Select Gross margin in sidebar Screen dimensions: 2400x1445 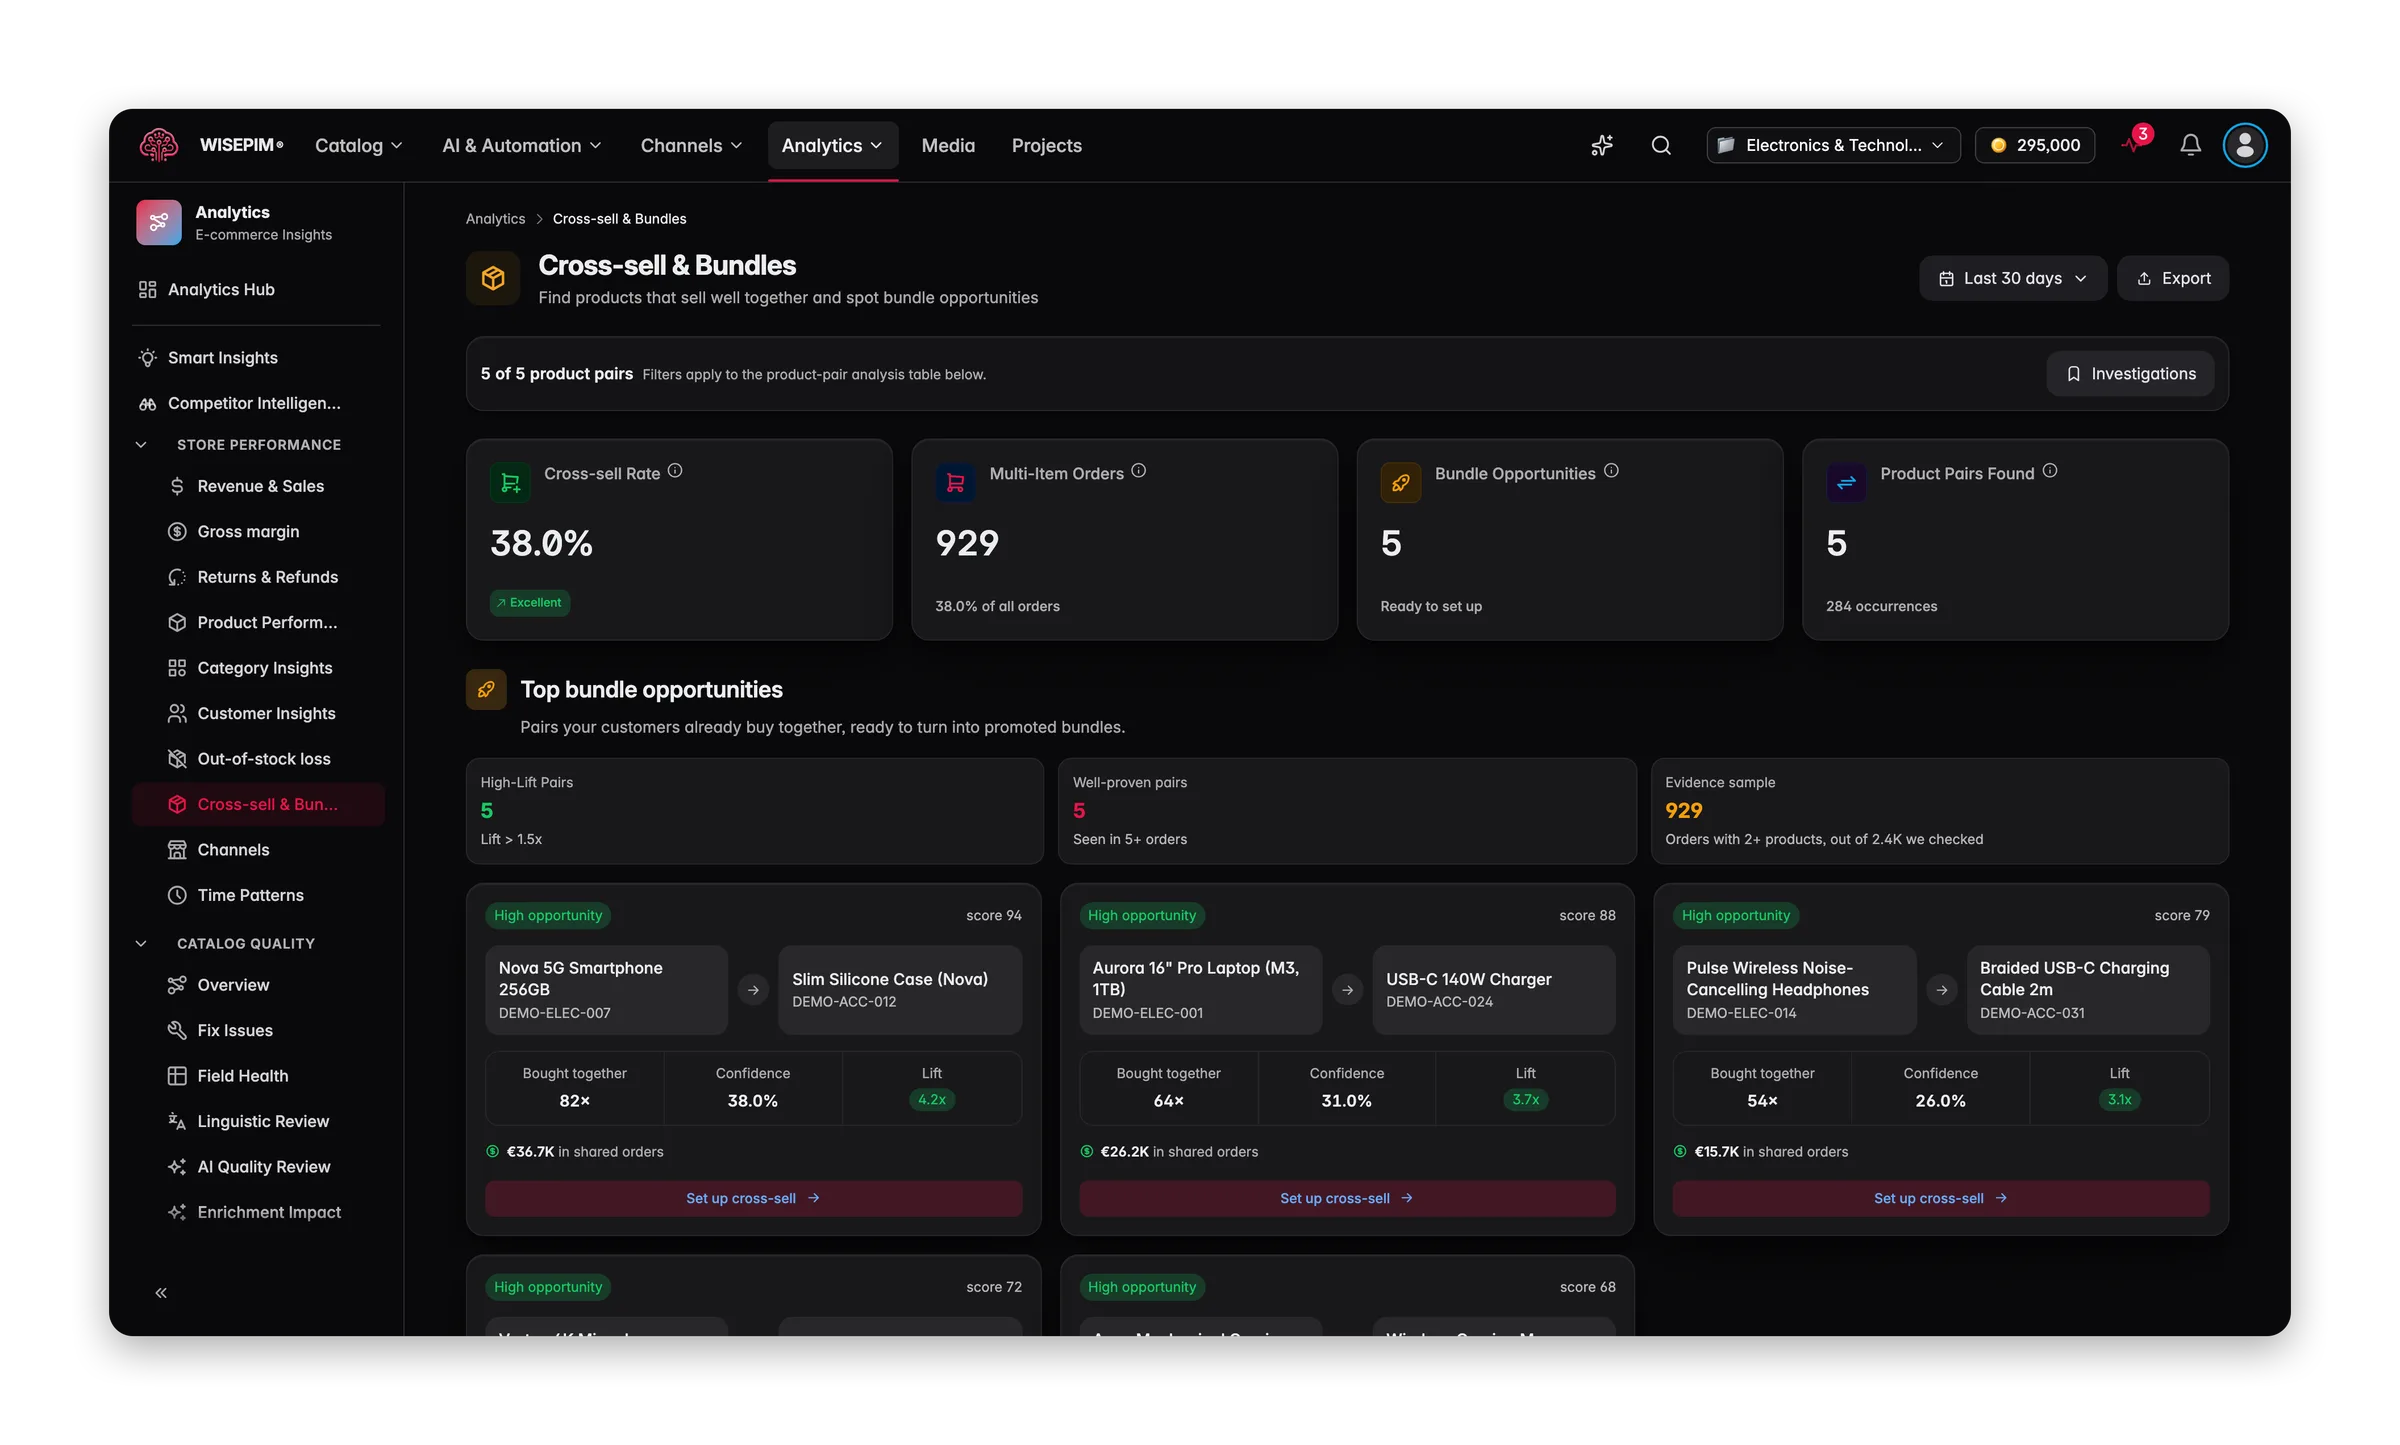(x=248, y=532)
